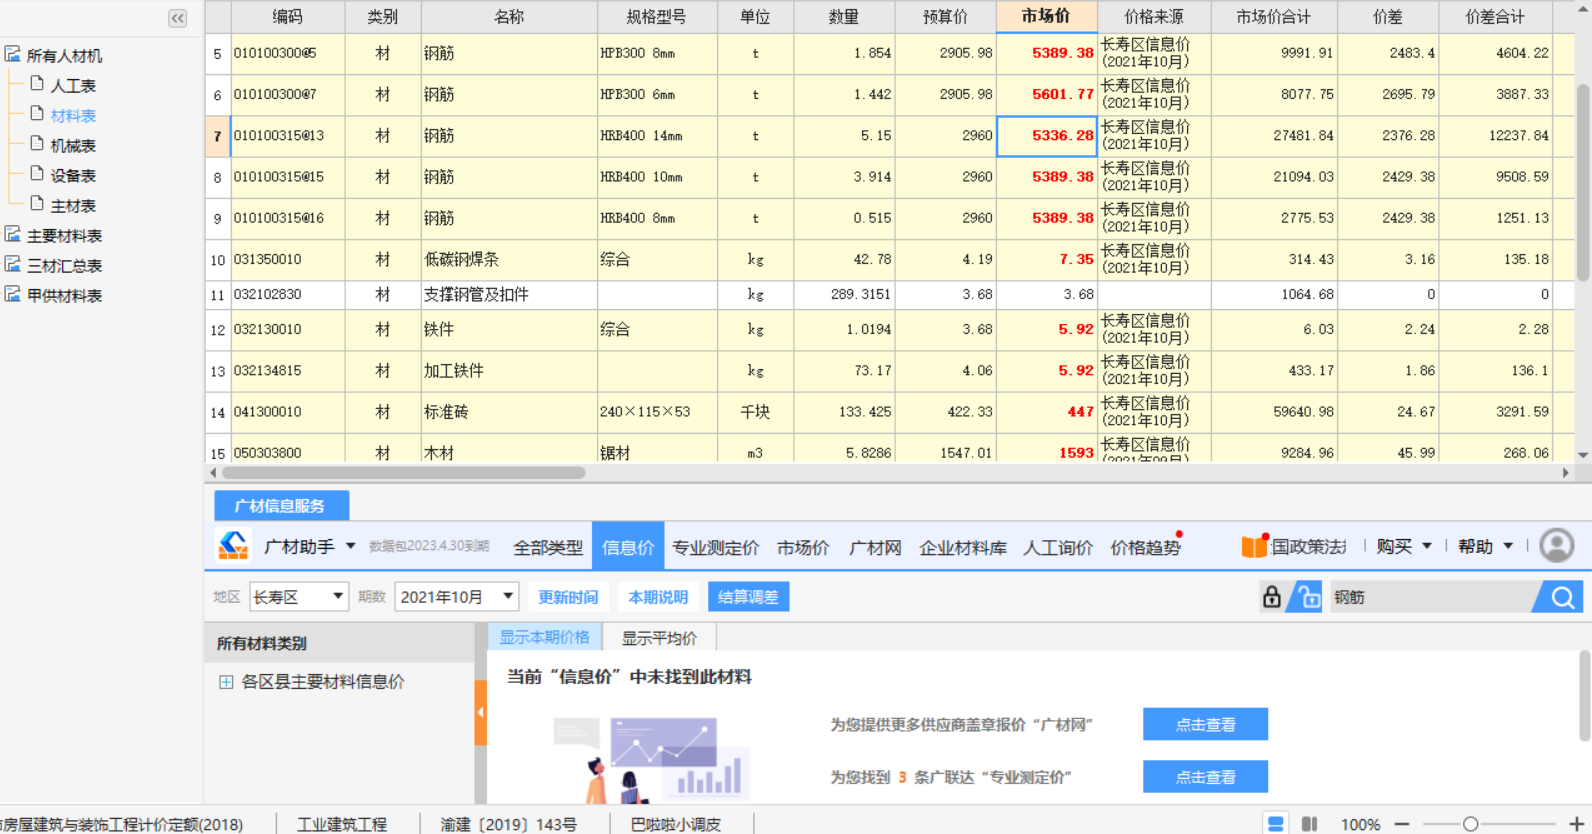
Task: Click 低碳钢焊条 name cell
Action: 509,260
